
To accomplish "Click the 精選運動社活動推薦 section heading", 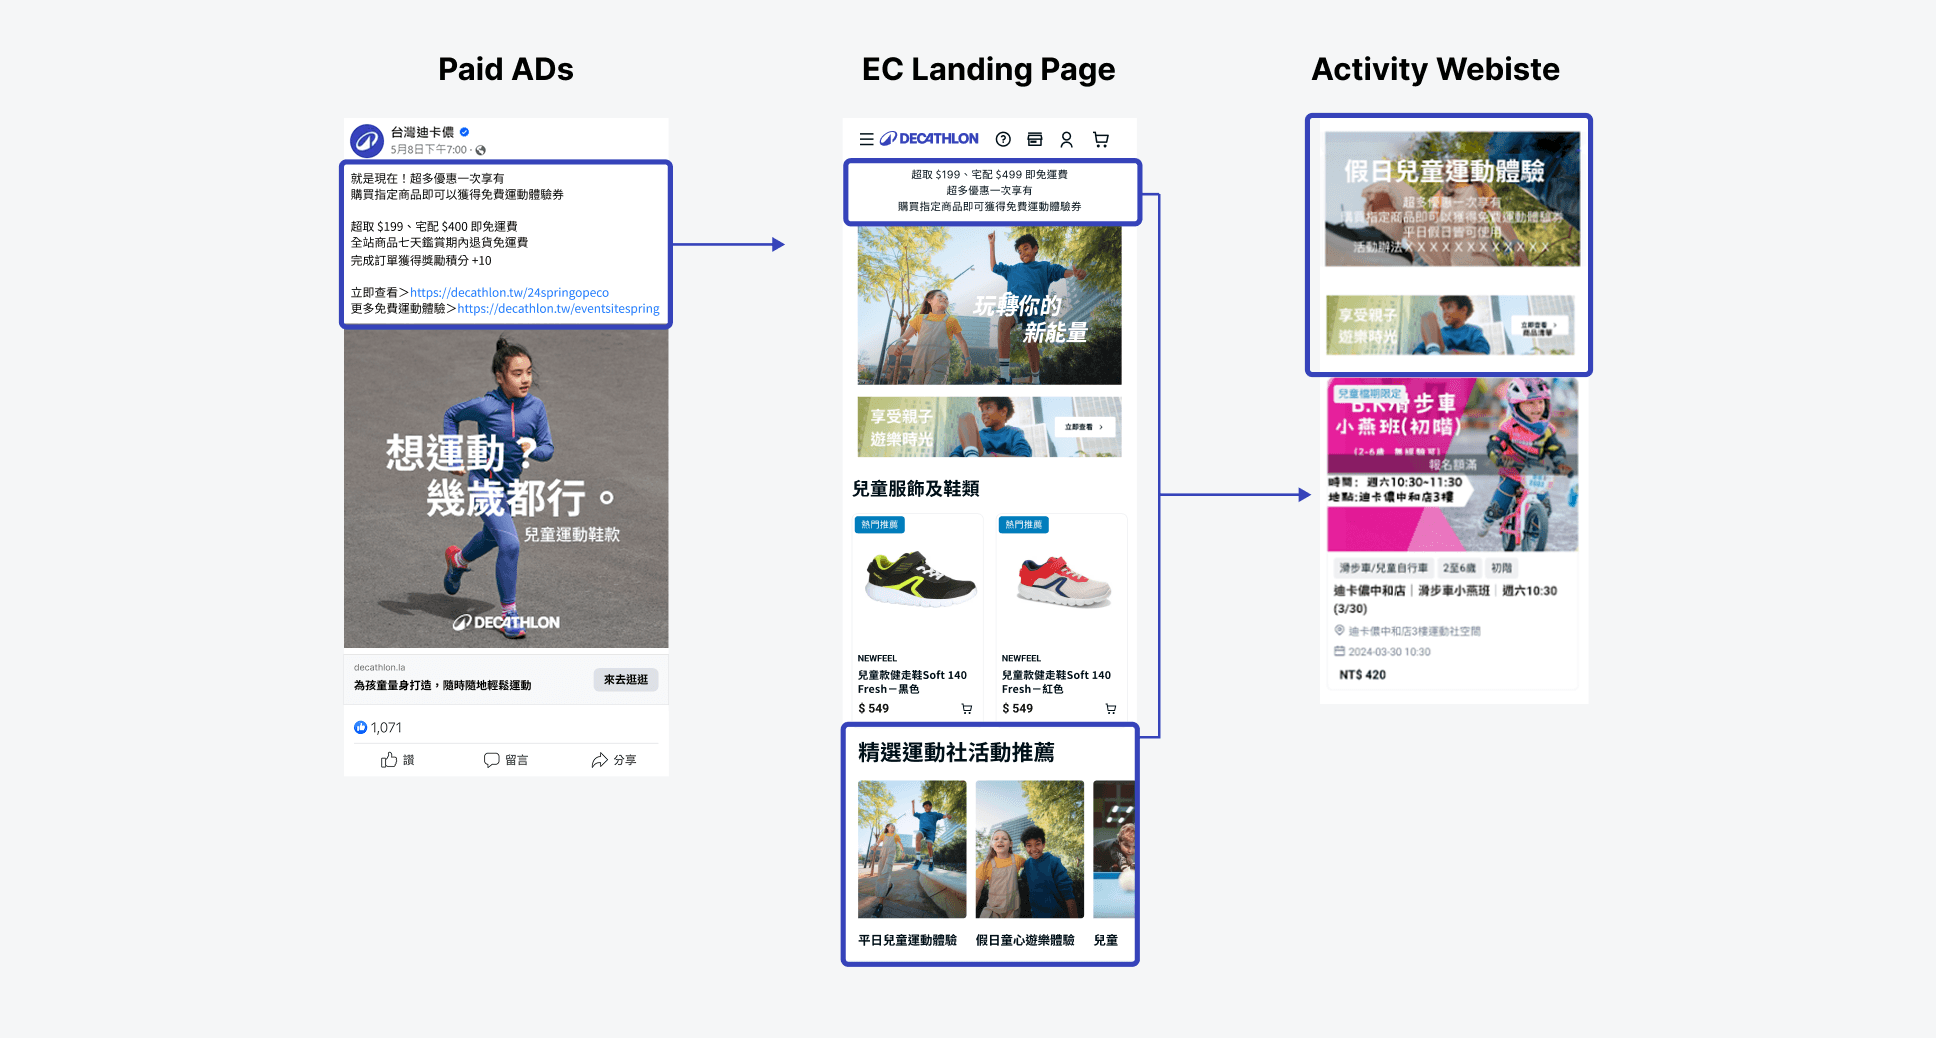I will click(x=956, y=752).
